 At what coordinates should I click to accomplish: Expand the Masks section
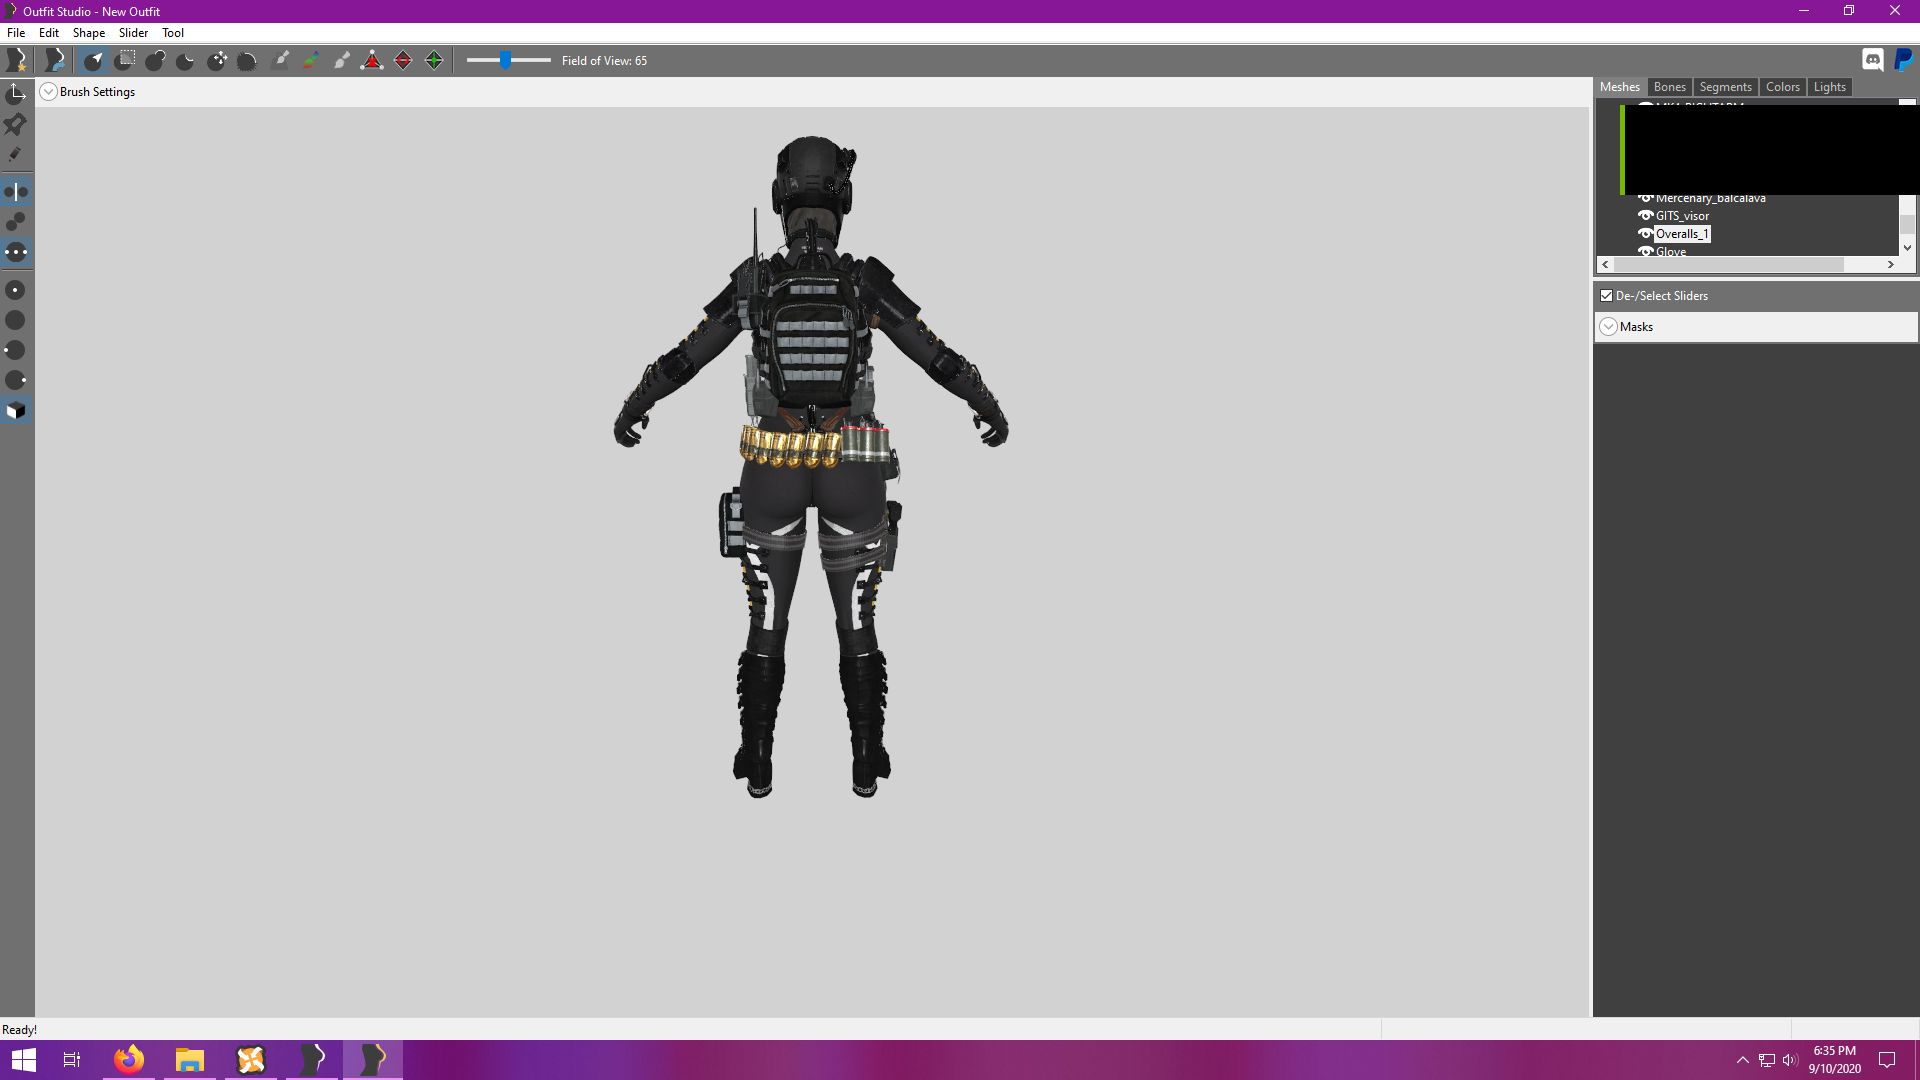[1609, 327]
